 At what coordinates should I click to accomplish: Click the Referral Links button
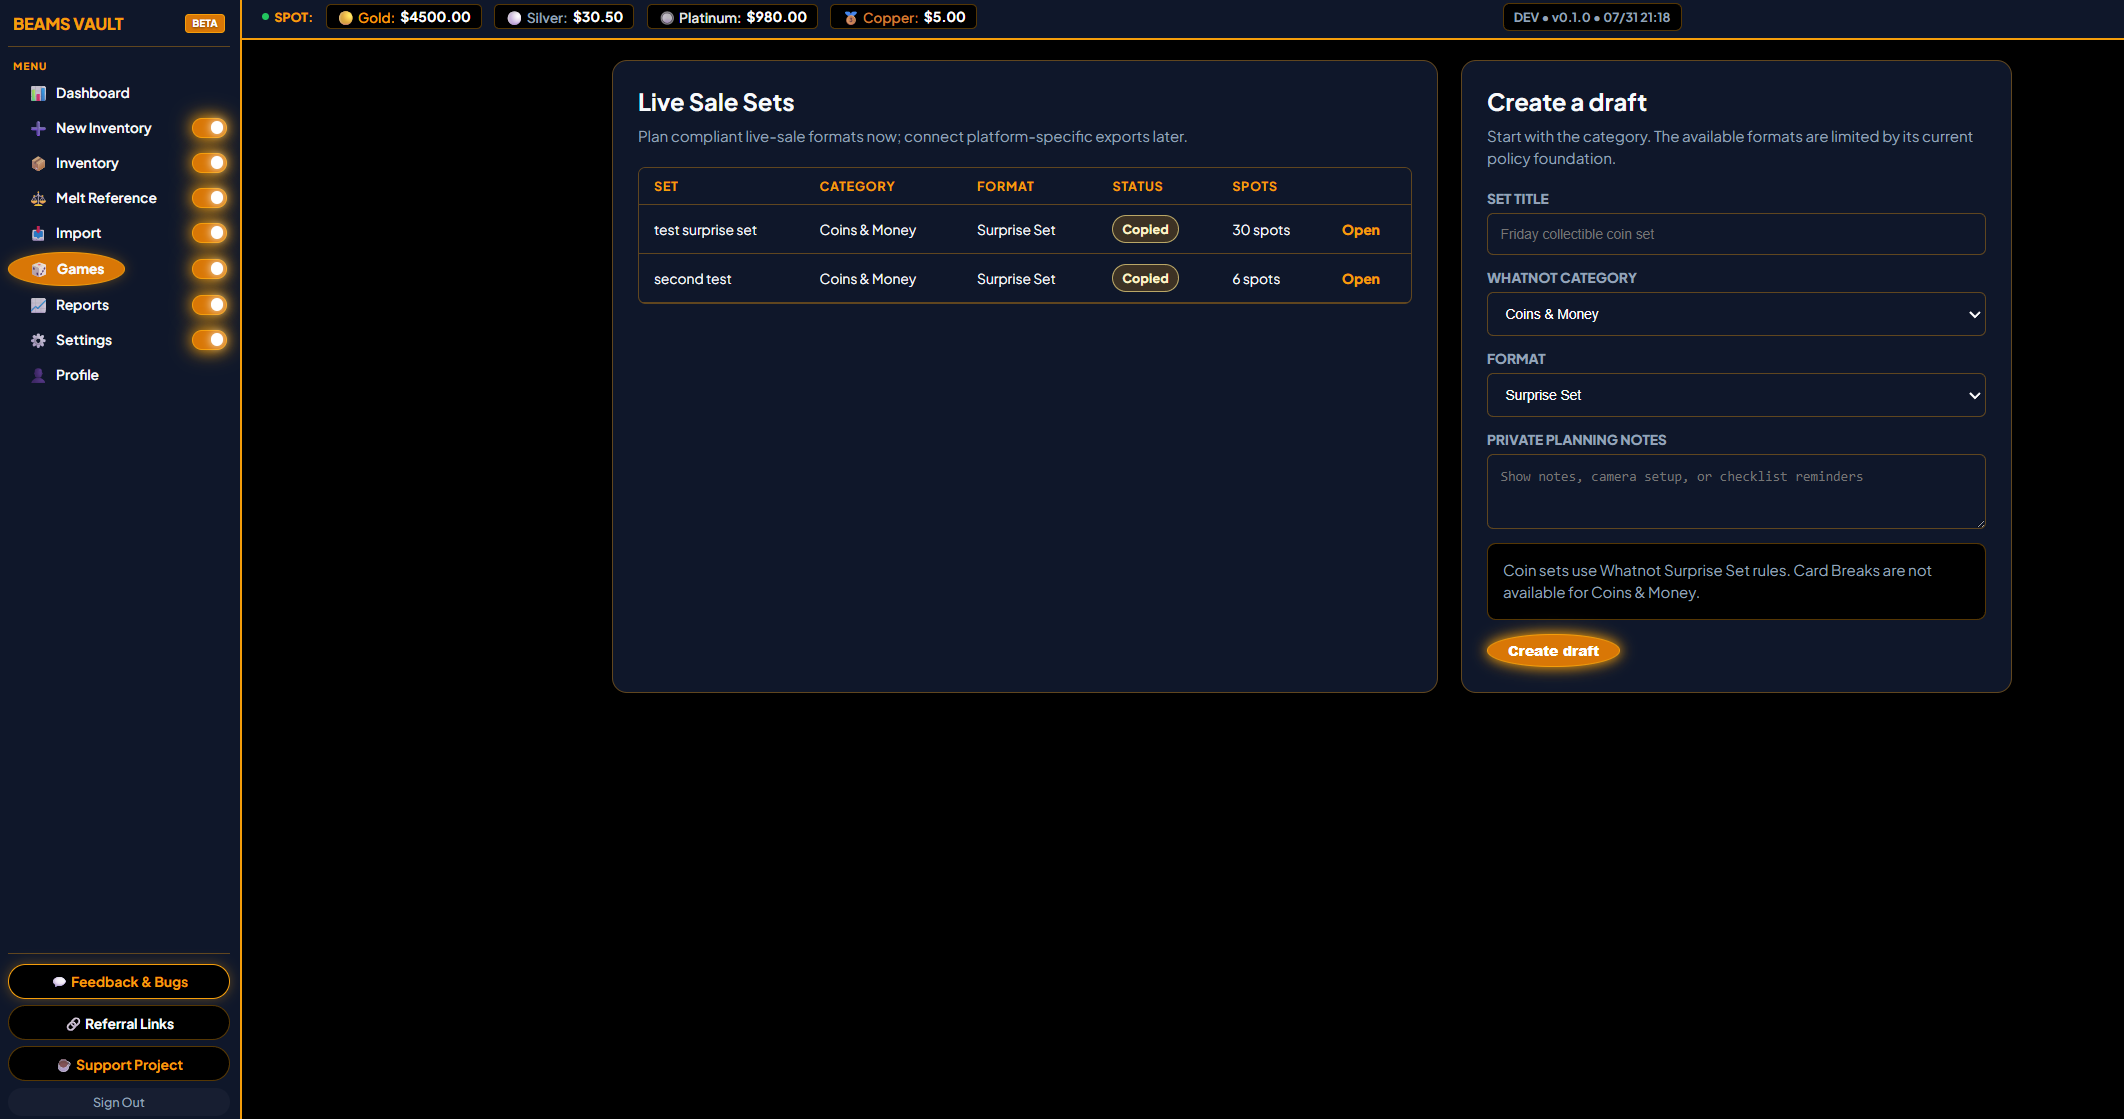tap(119, 1024)
